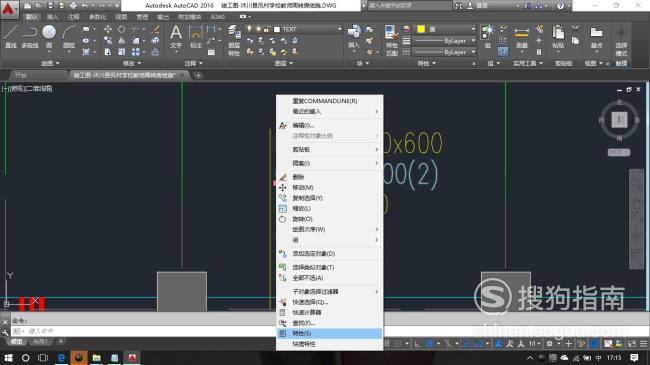
Task: Click the ViewCube compass in drawing area
Action: coord(619,120)
